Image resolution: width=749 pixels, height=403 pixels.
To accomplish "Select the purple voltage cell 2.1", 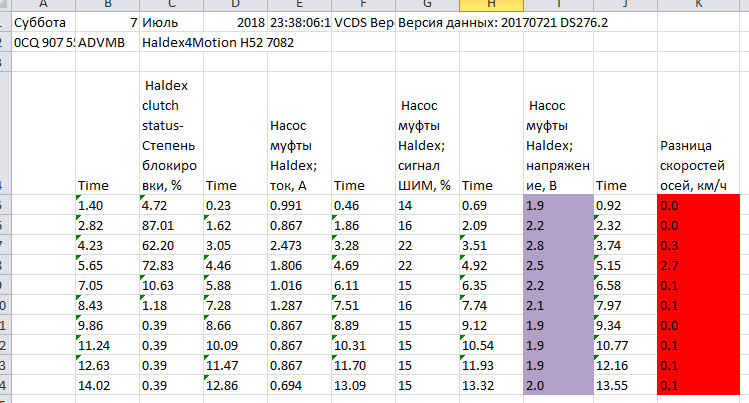I will pyautogui.click(x=558, y=305).
